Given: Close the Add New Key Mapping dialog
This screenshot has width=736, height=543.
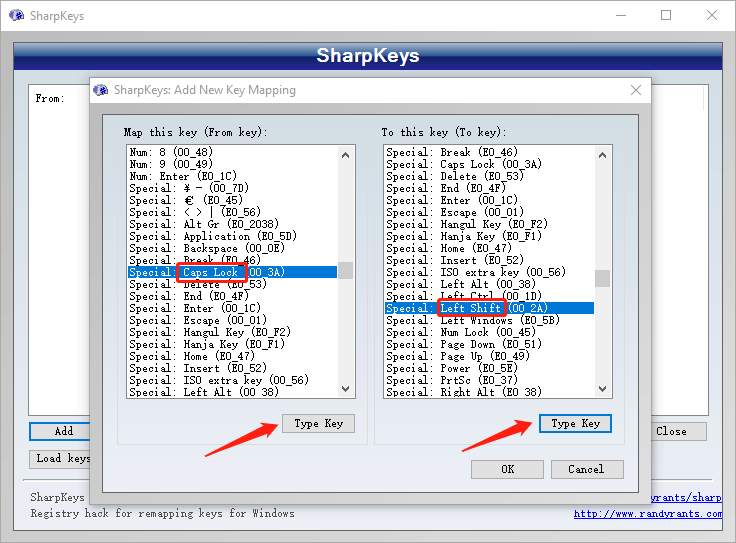Looking at the screenshot, I should [x=636, y=90].
